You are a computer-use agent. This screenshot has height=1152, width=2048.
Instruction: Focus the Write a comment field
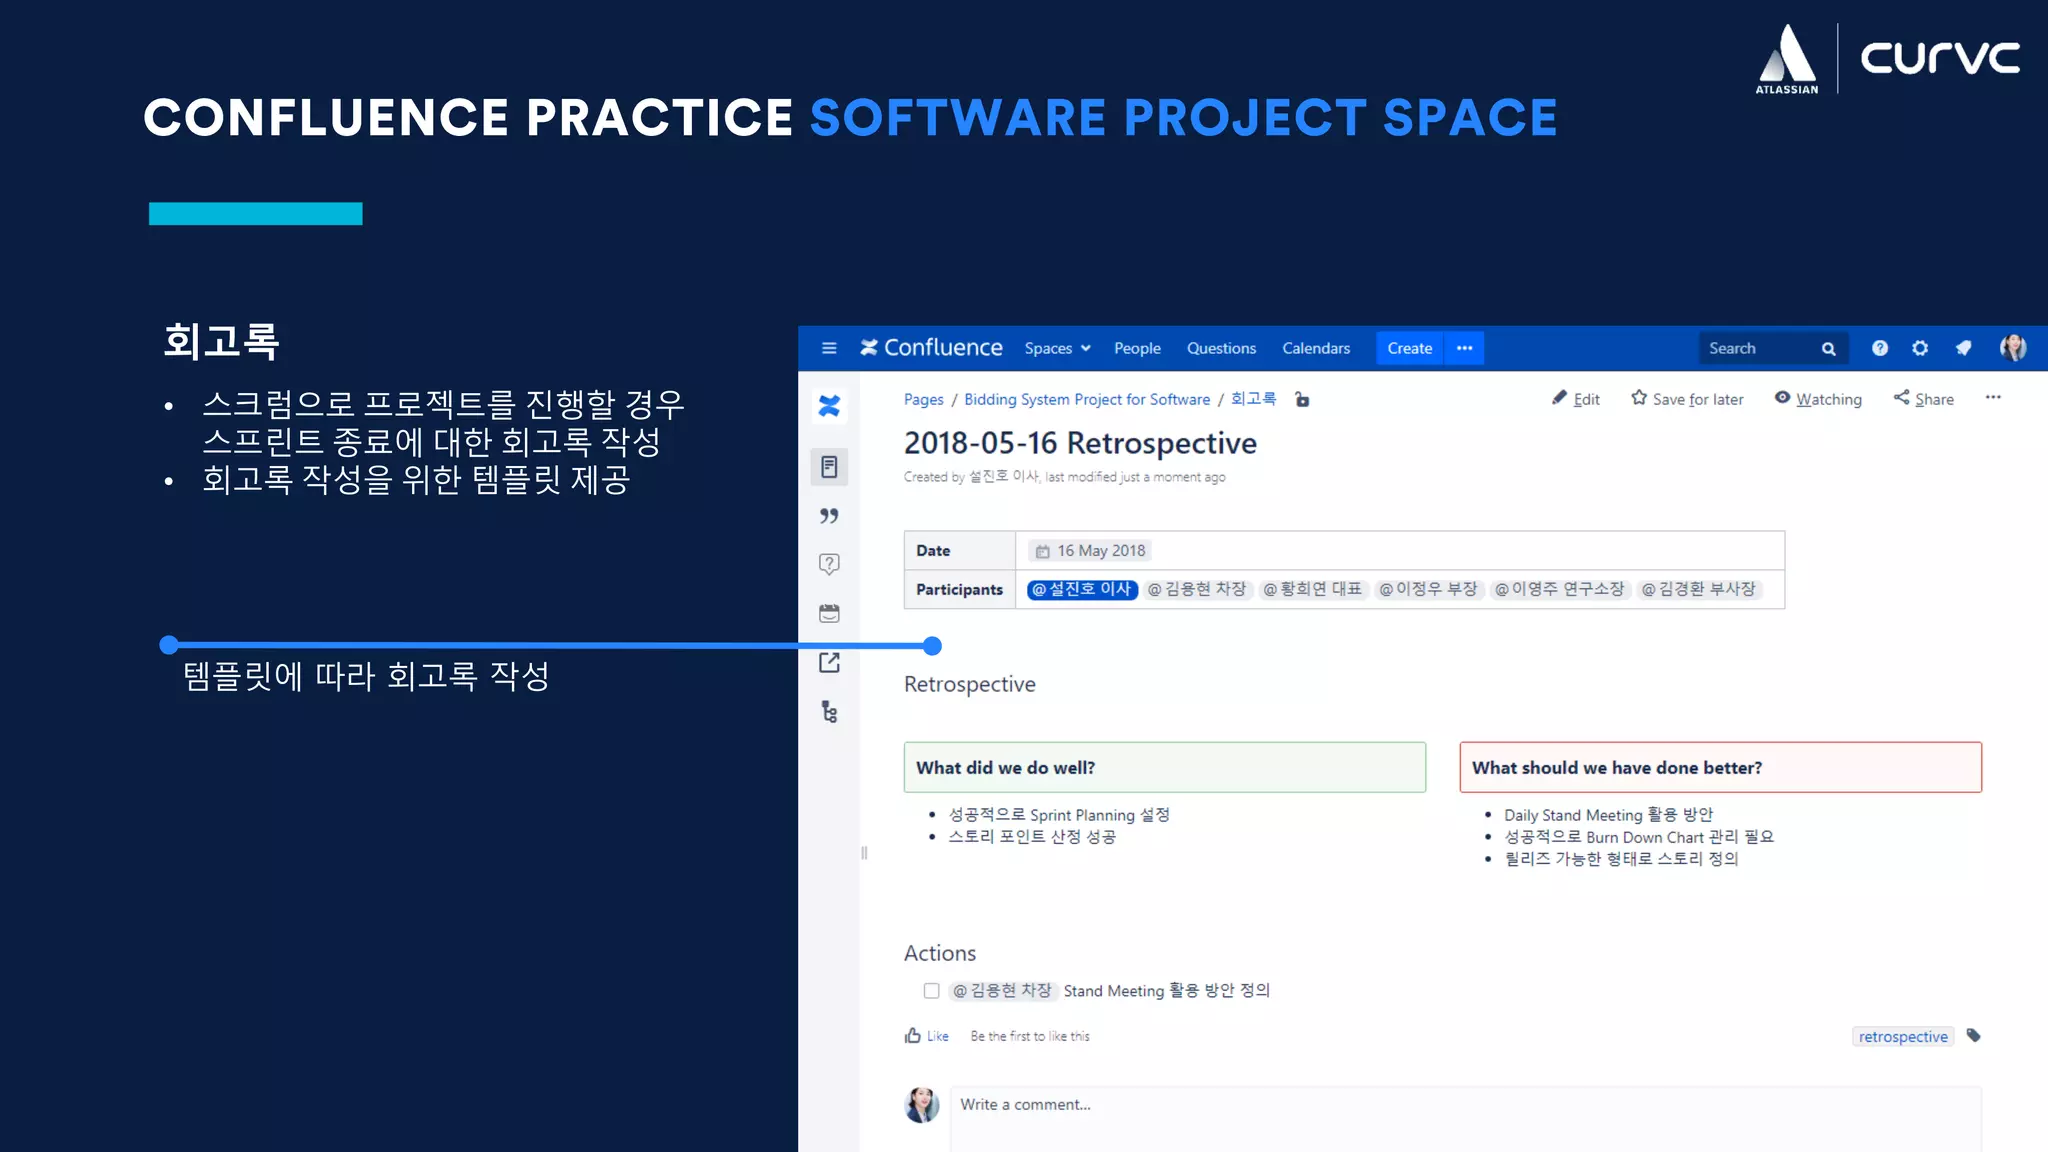tap(1465, 1118)
